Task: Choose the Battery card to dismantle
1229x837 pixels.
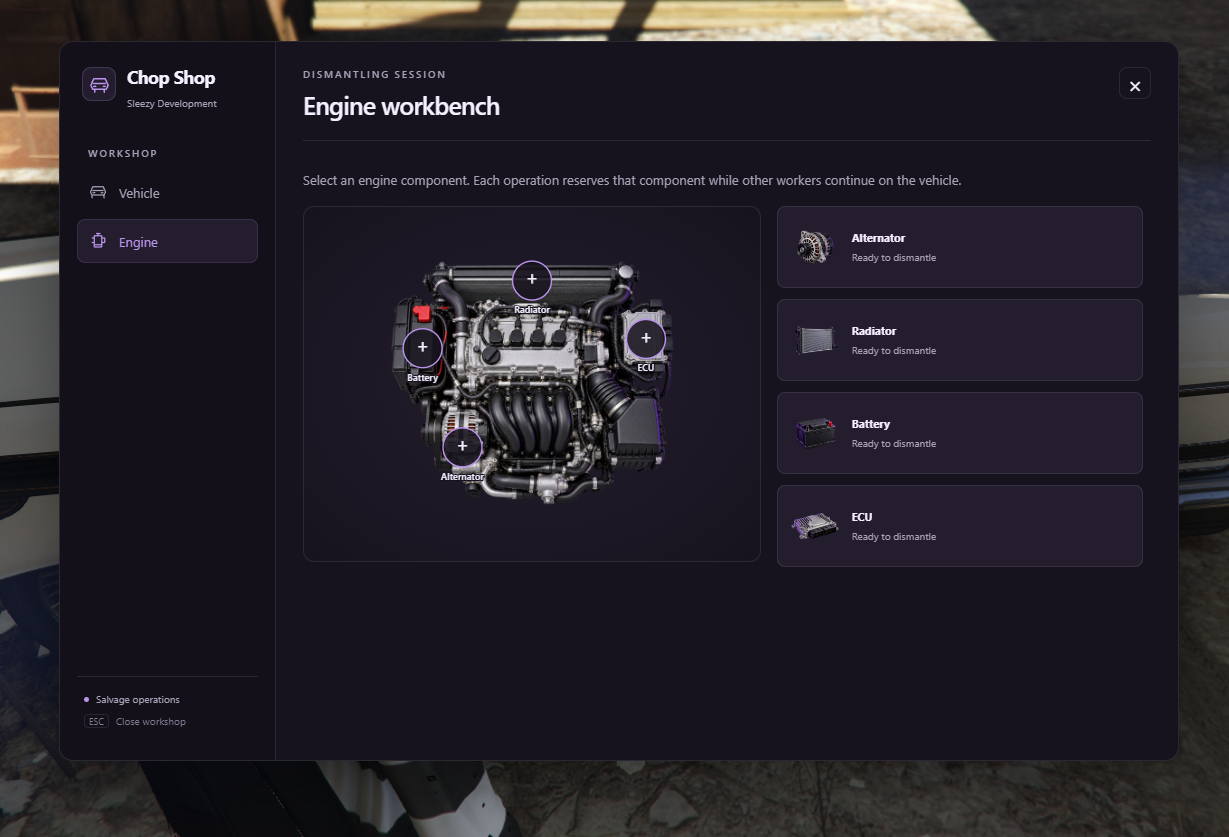Action: 960,433
